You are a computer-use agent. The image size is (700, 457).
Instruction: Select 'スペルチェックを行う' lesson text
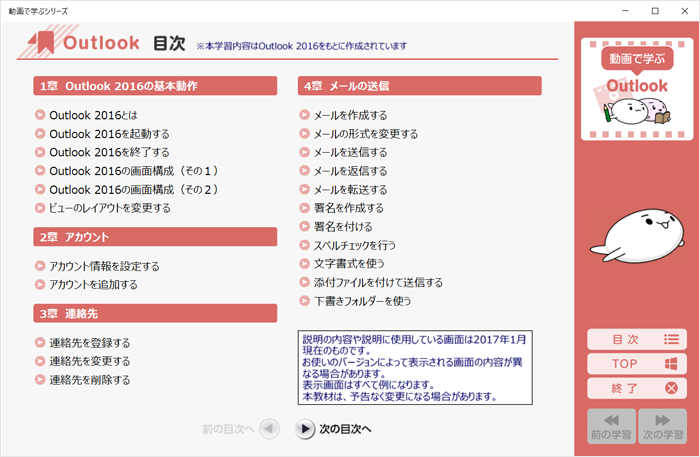coord(355,245)
